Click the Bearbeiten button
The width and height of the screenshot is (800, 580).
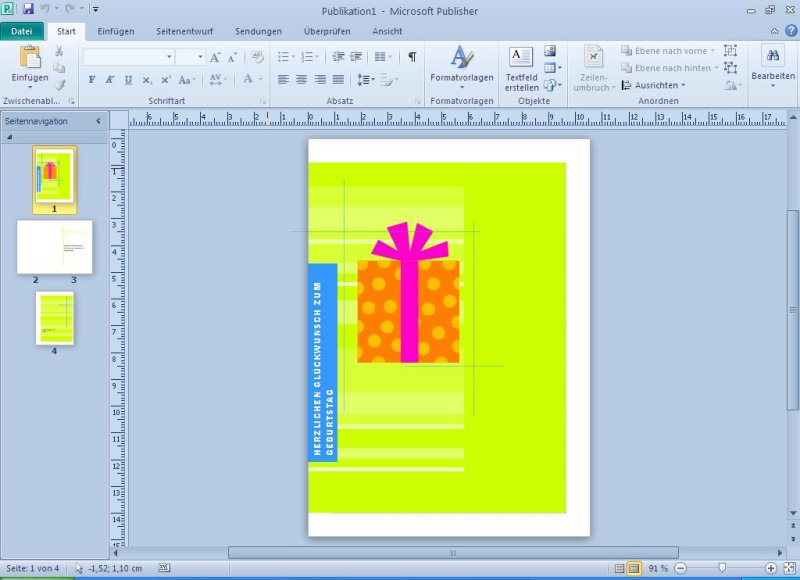[x=773, y=66]
